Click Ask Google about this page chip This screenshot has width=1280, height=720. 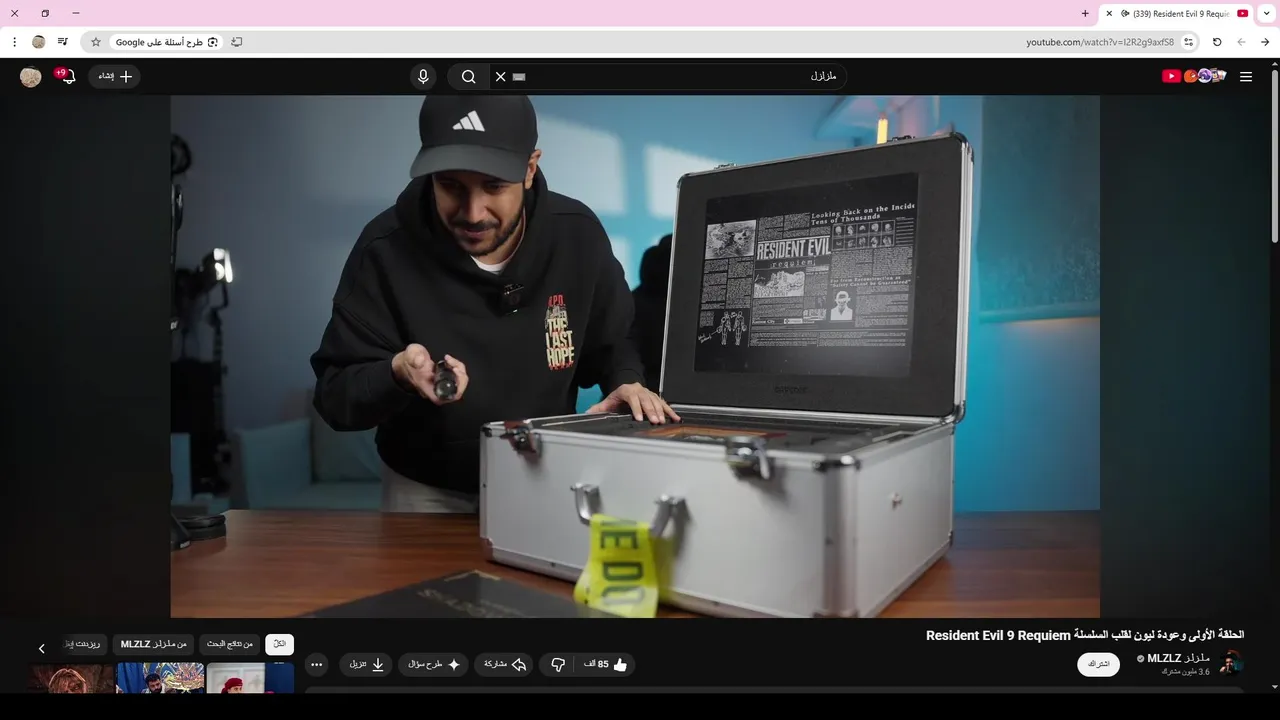click(x=167, y=42)
